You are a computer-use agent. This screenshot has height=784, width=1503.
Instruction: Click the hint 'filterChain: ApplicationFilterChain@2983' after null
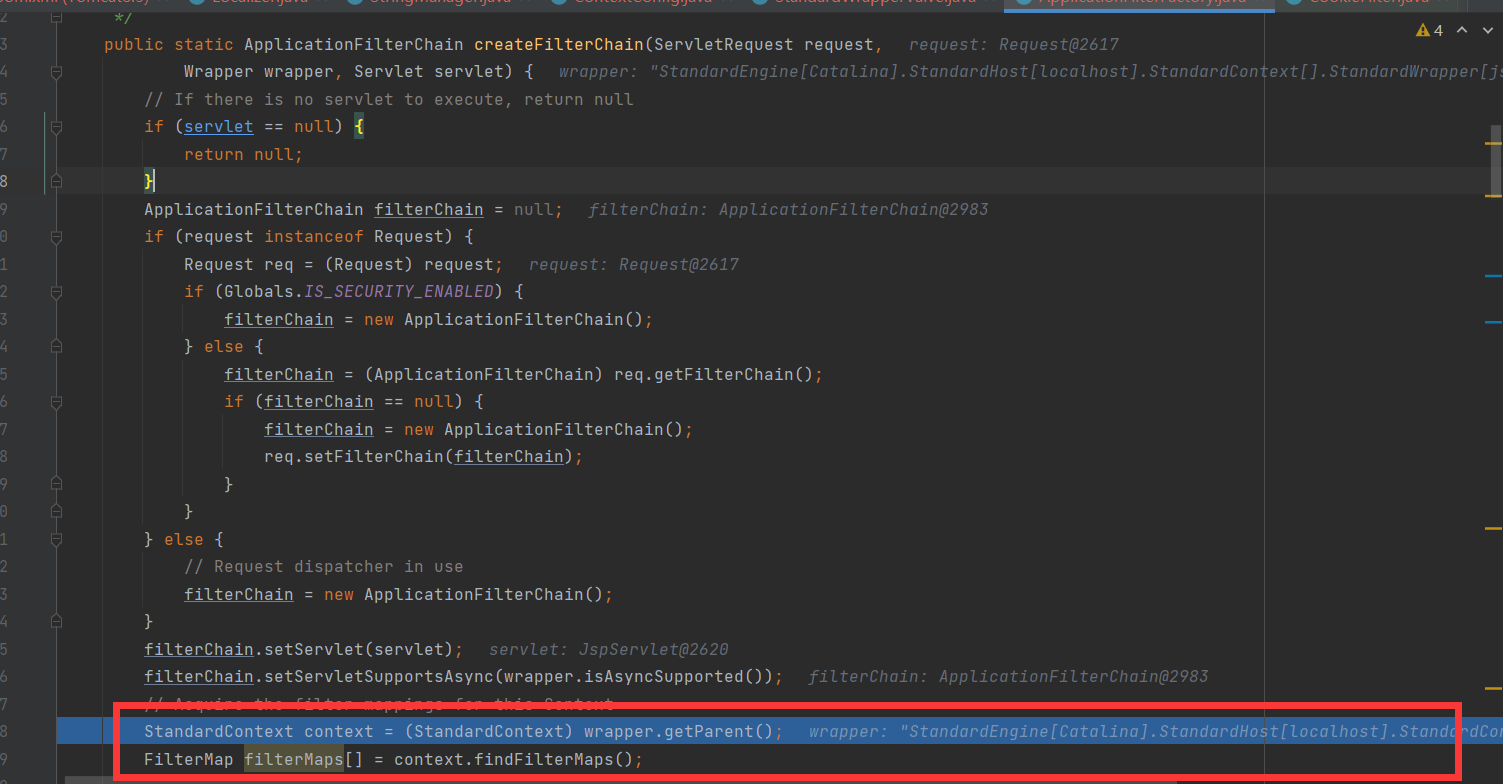tap(788, 210)
